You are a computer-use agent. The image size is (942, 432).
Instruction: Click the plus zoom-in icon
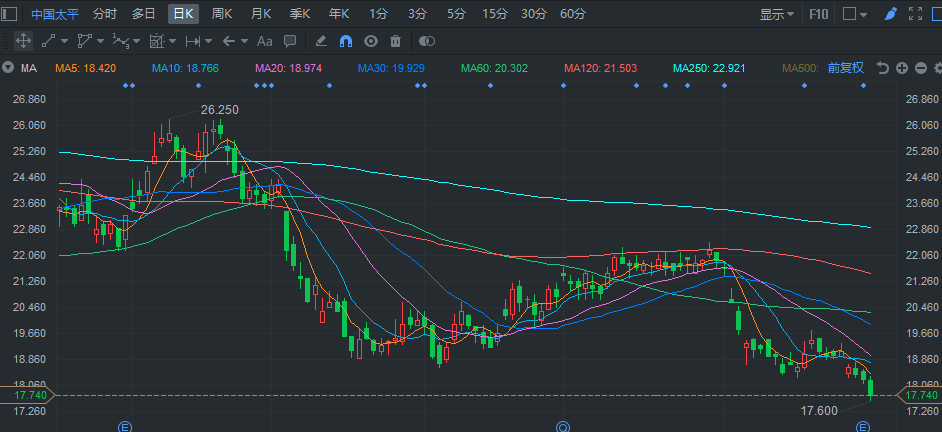(902, 68)
